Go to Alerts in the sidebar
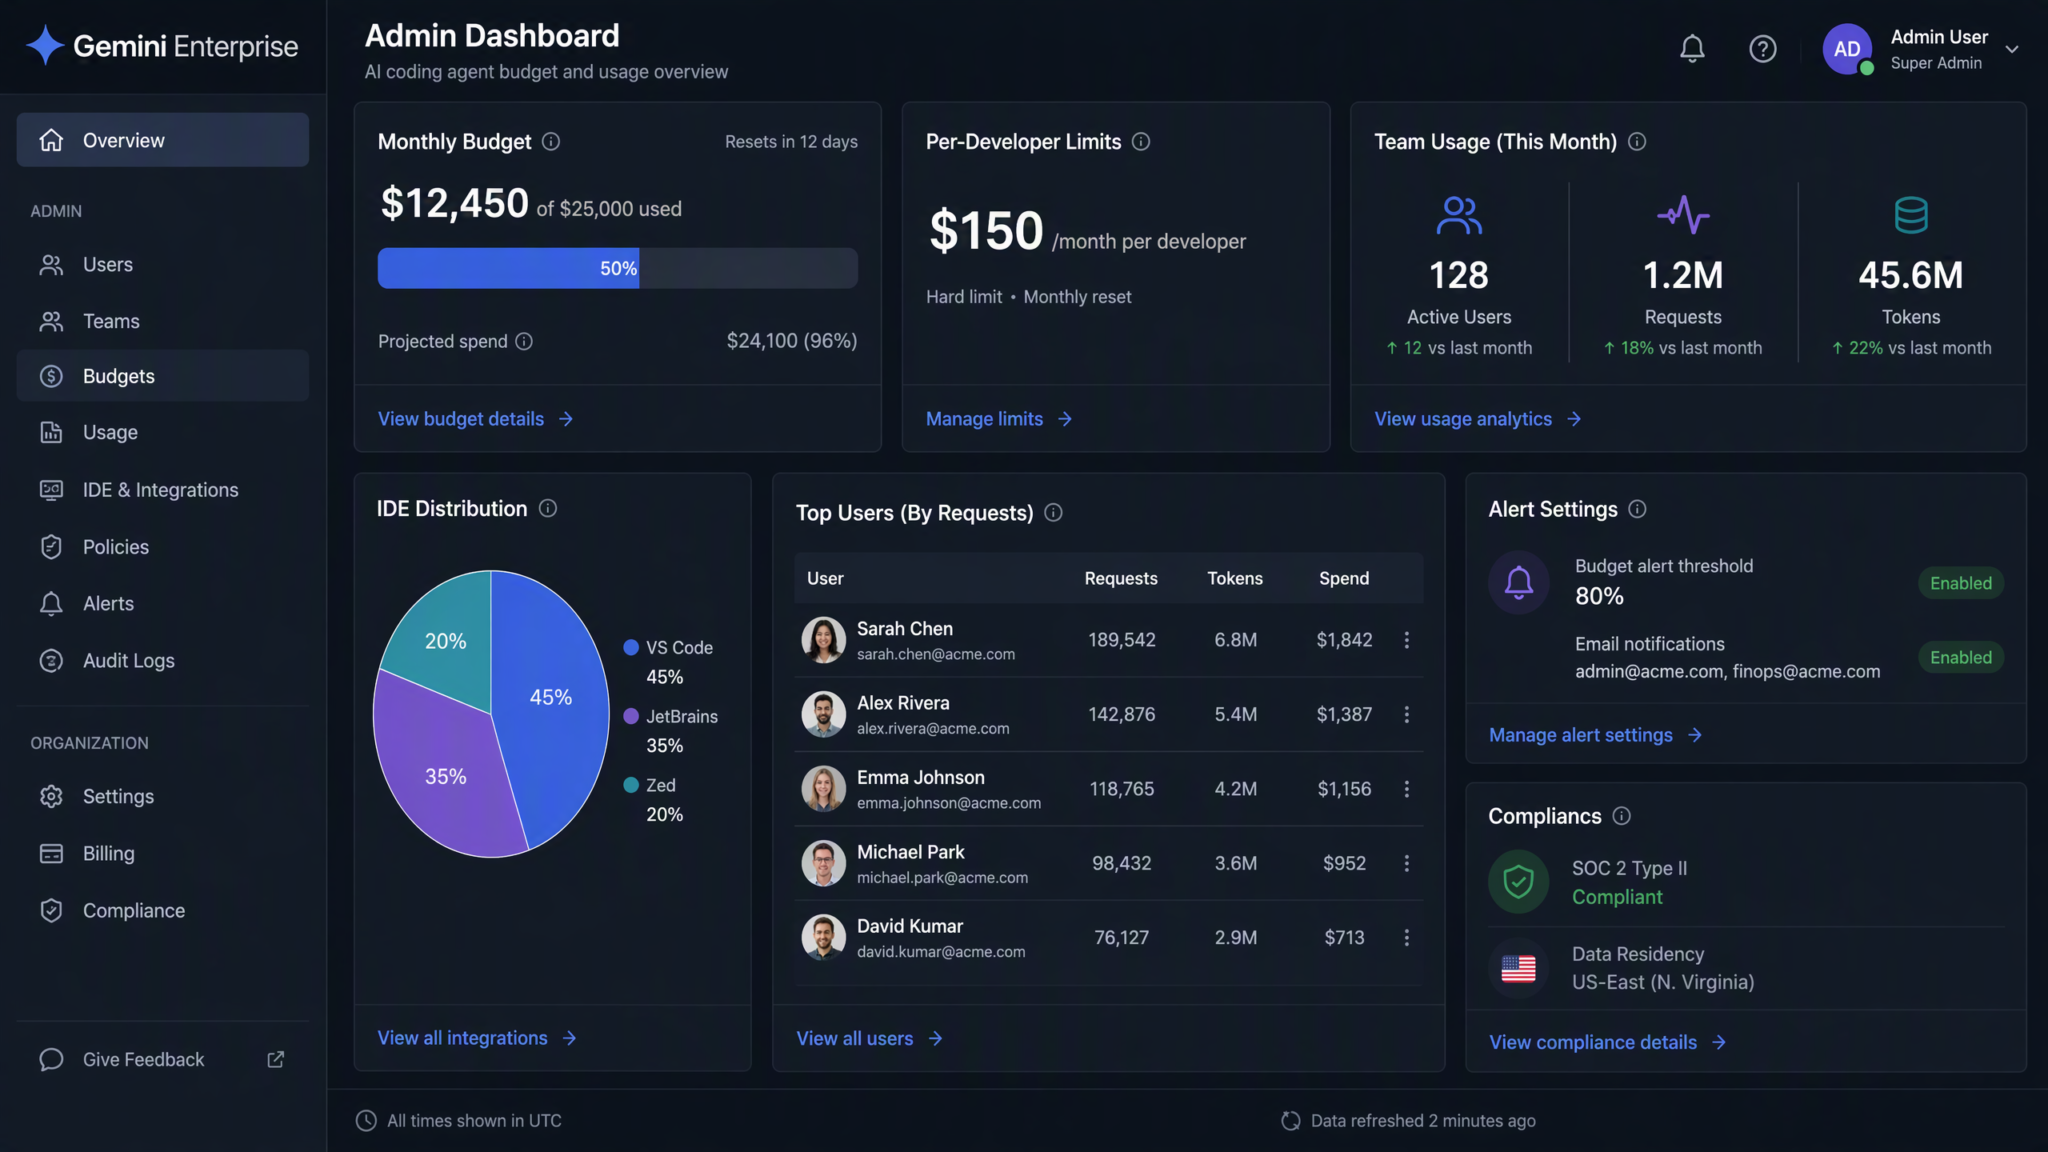The image size is (2048, 1152). (x=162, y=603)
